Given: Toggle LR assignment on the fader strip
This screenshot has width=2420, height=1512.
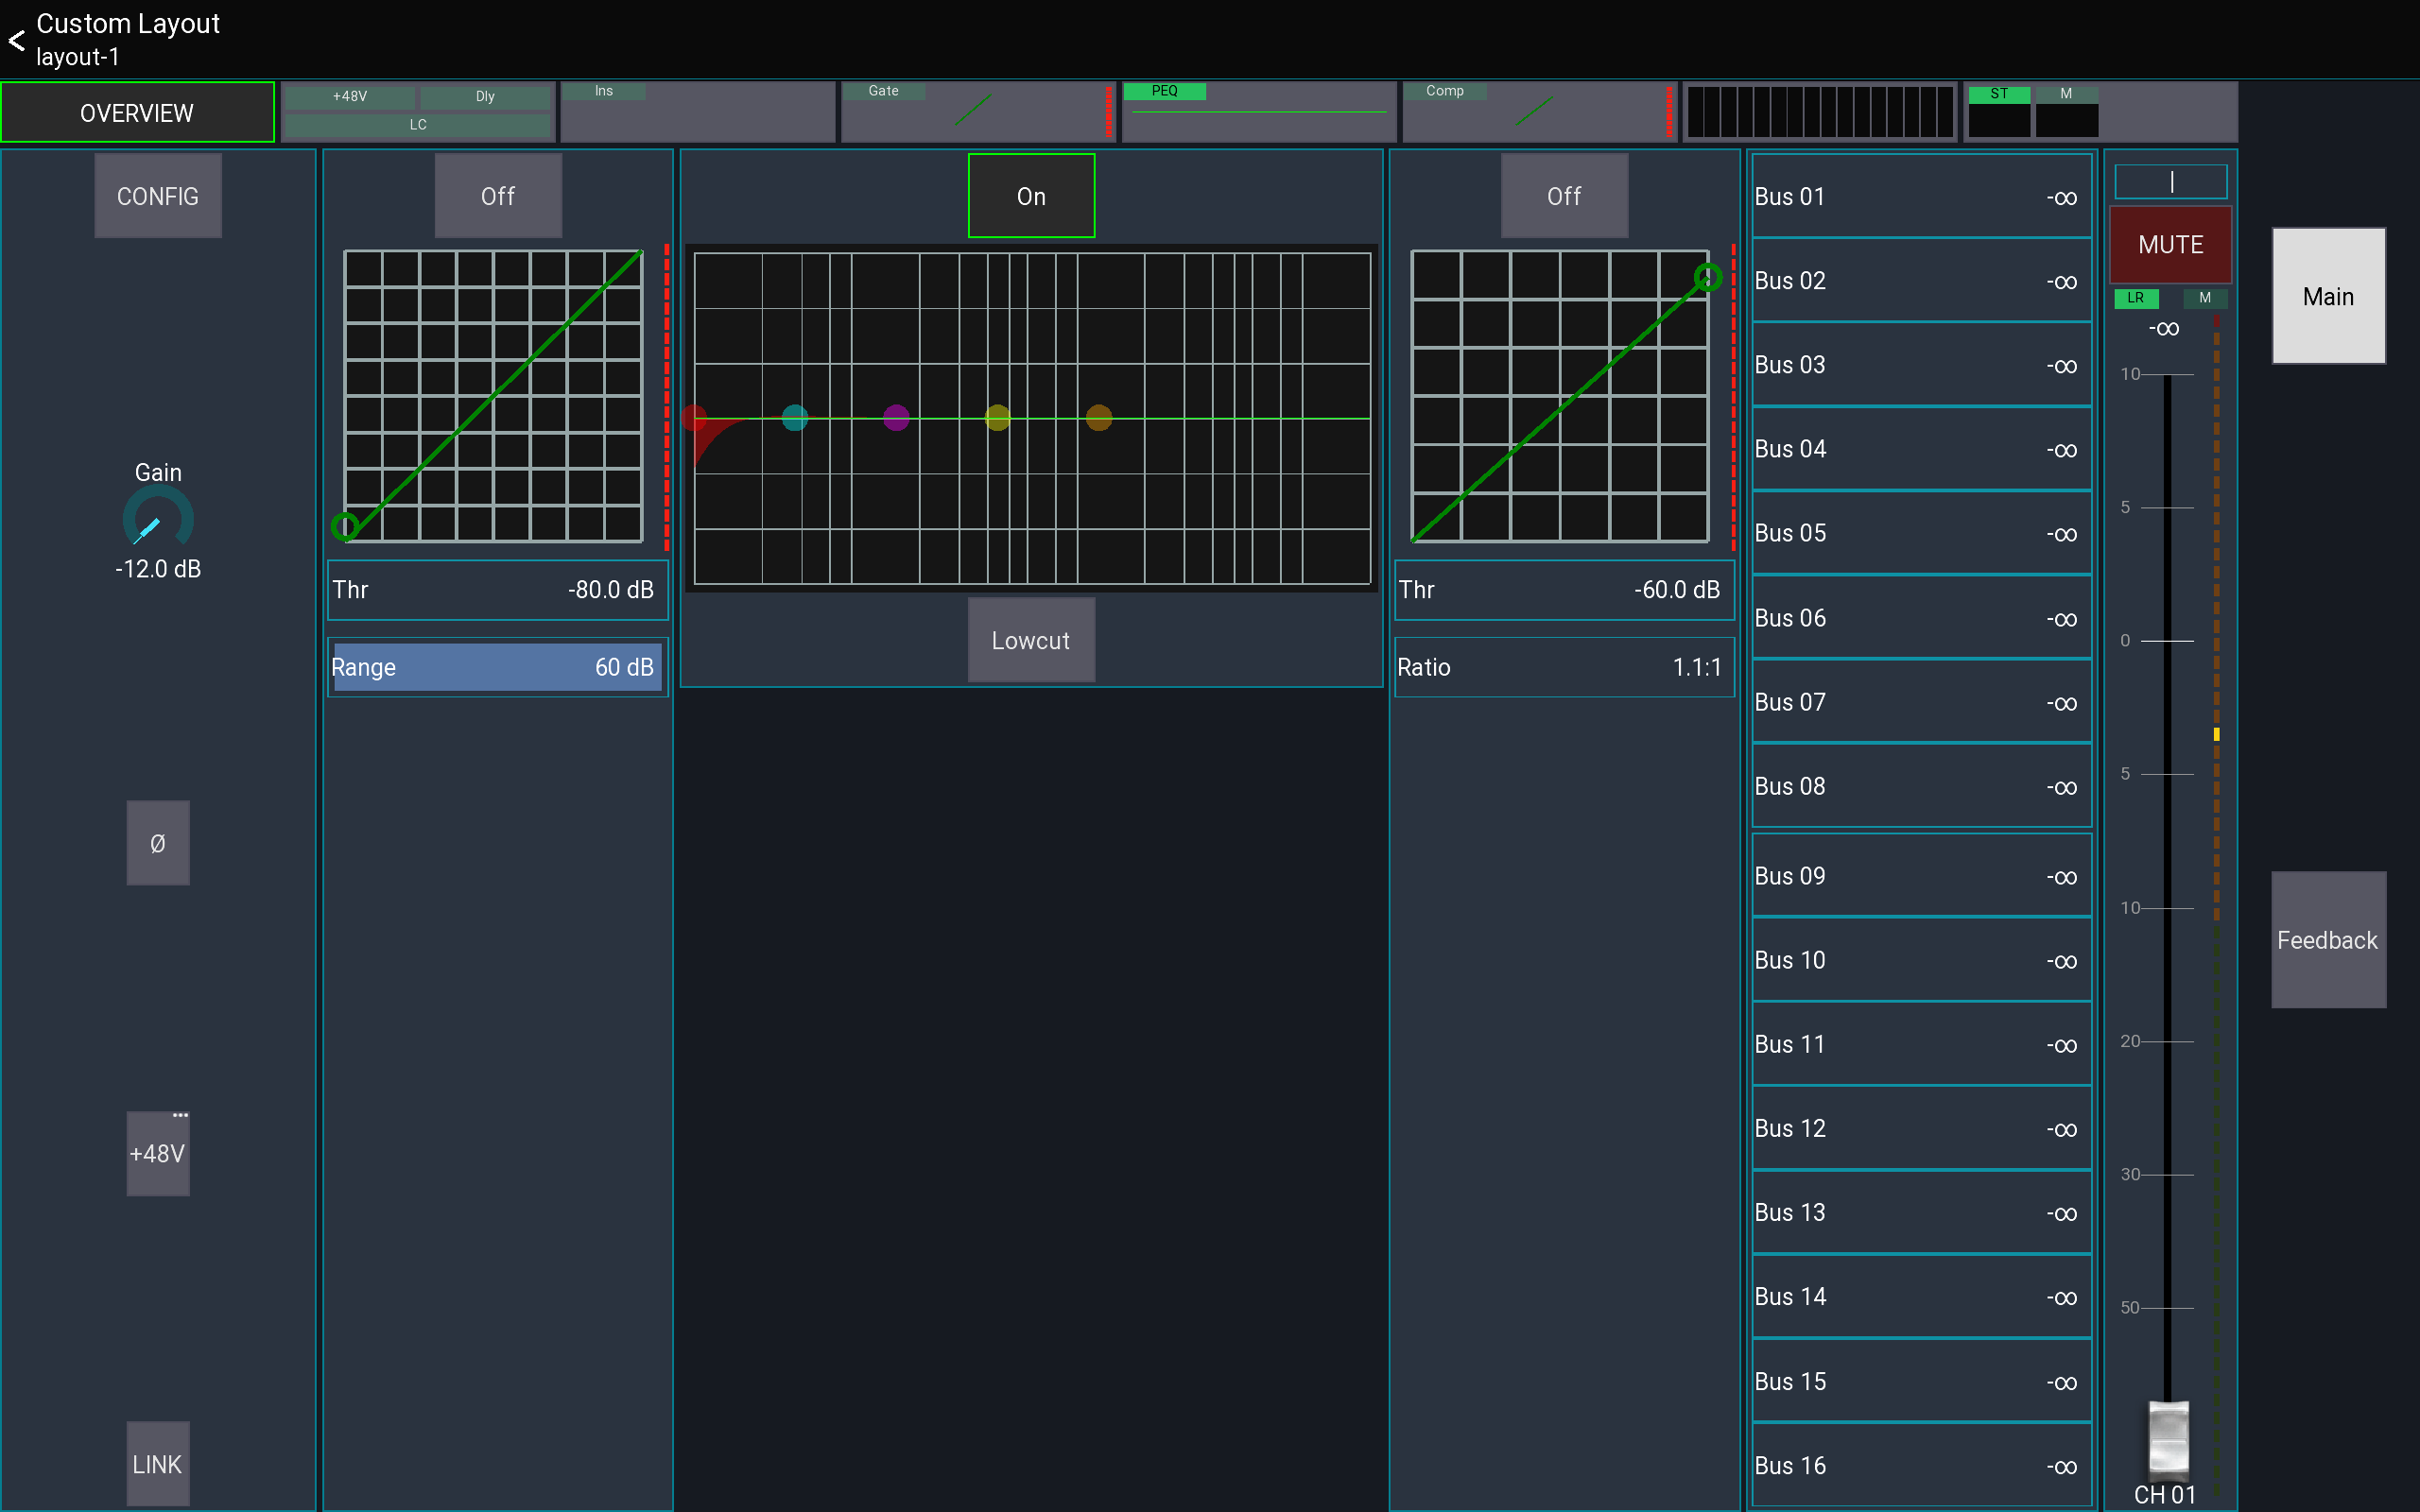Looking at the screenshot, I should 2136,298.
